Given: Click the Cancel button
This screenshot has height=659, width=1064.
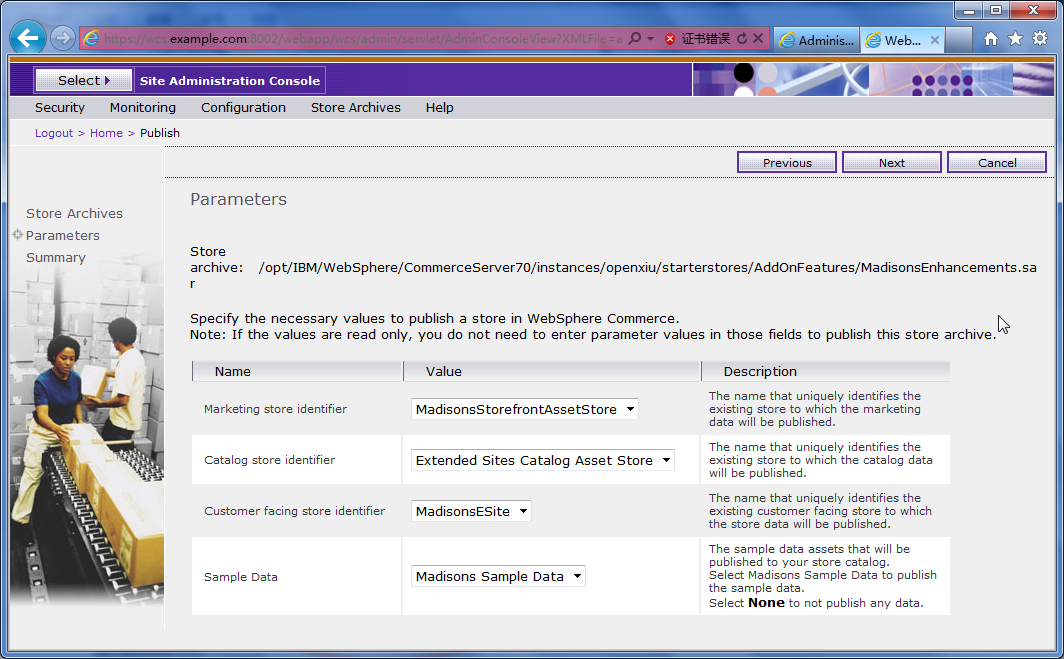Looking at the screenshot, I should click(997, 162).
